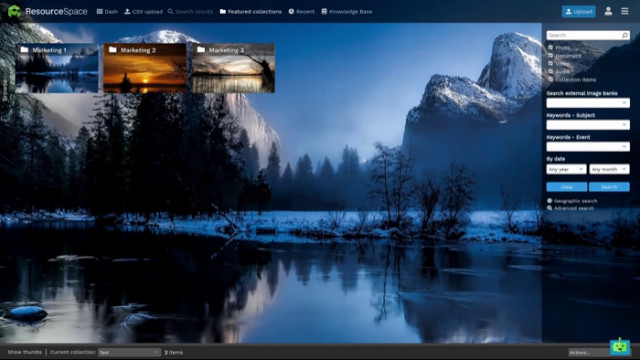The height and width of the screenshot is (360, 640).
Task: Click the Geographic search globe icon
Action: (549, 201)
